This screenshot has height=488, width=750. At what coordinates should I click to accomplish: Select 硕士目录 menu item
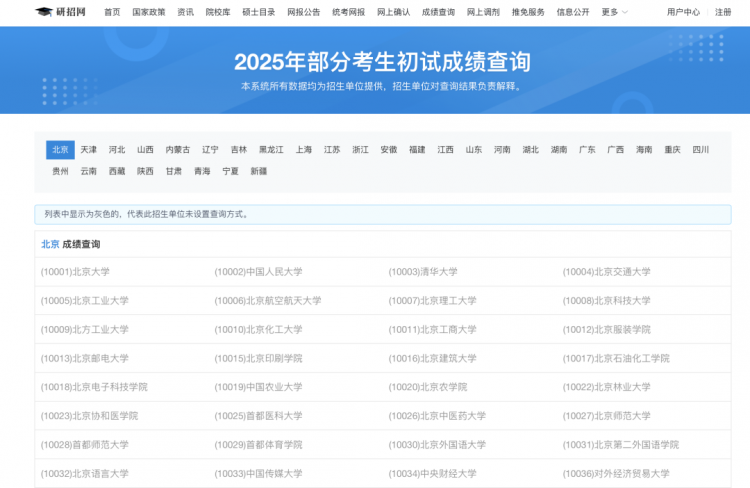tap(259, 12)
